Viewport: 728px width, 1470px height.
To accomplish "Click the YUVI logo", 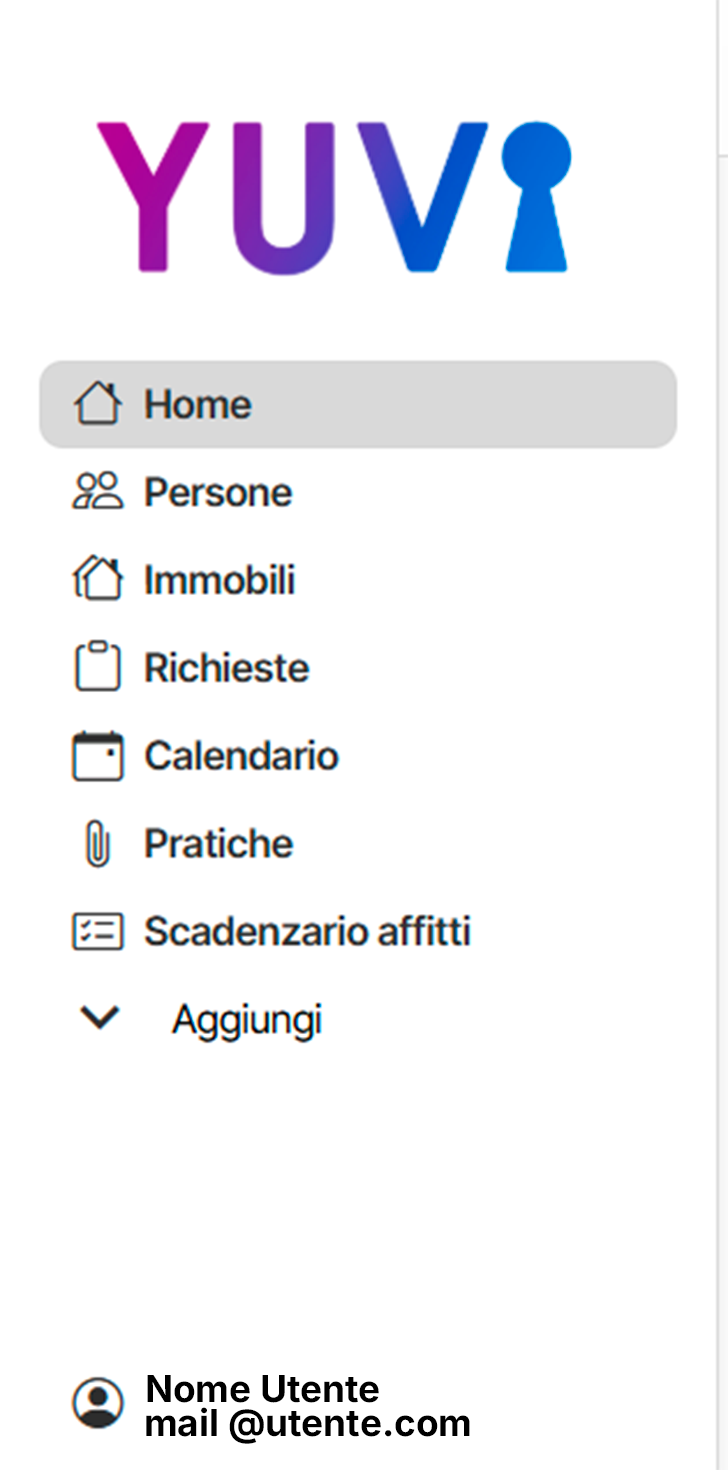I will tap(334, 197).
